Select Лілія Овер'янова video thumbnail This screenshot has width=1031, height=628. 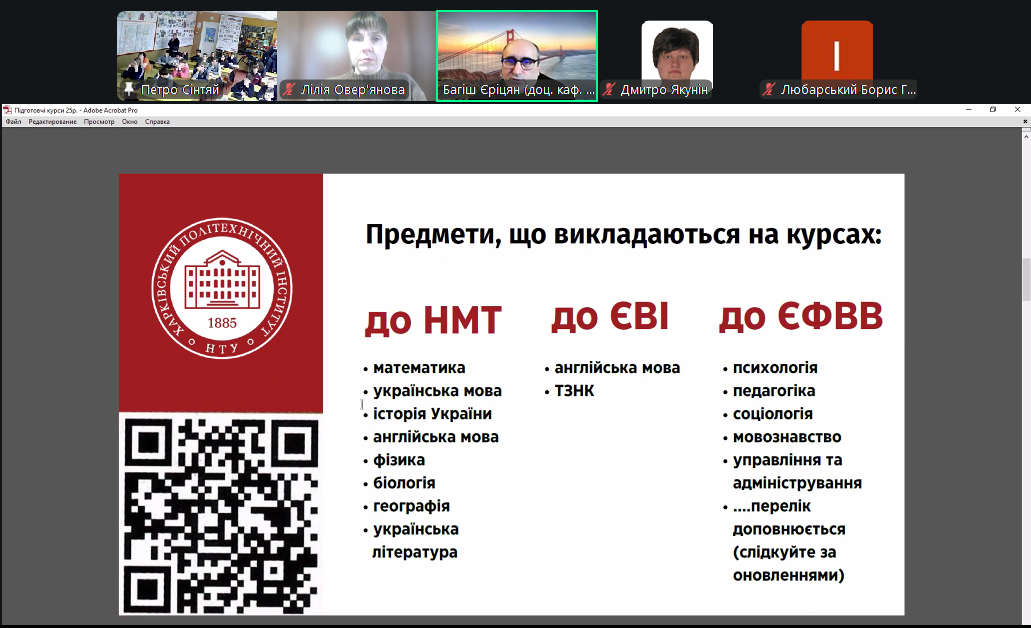(x=356, y=56)
